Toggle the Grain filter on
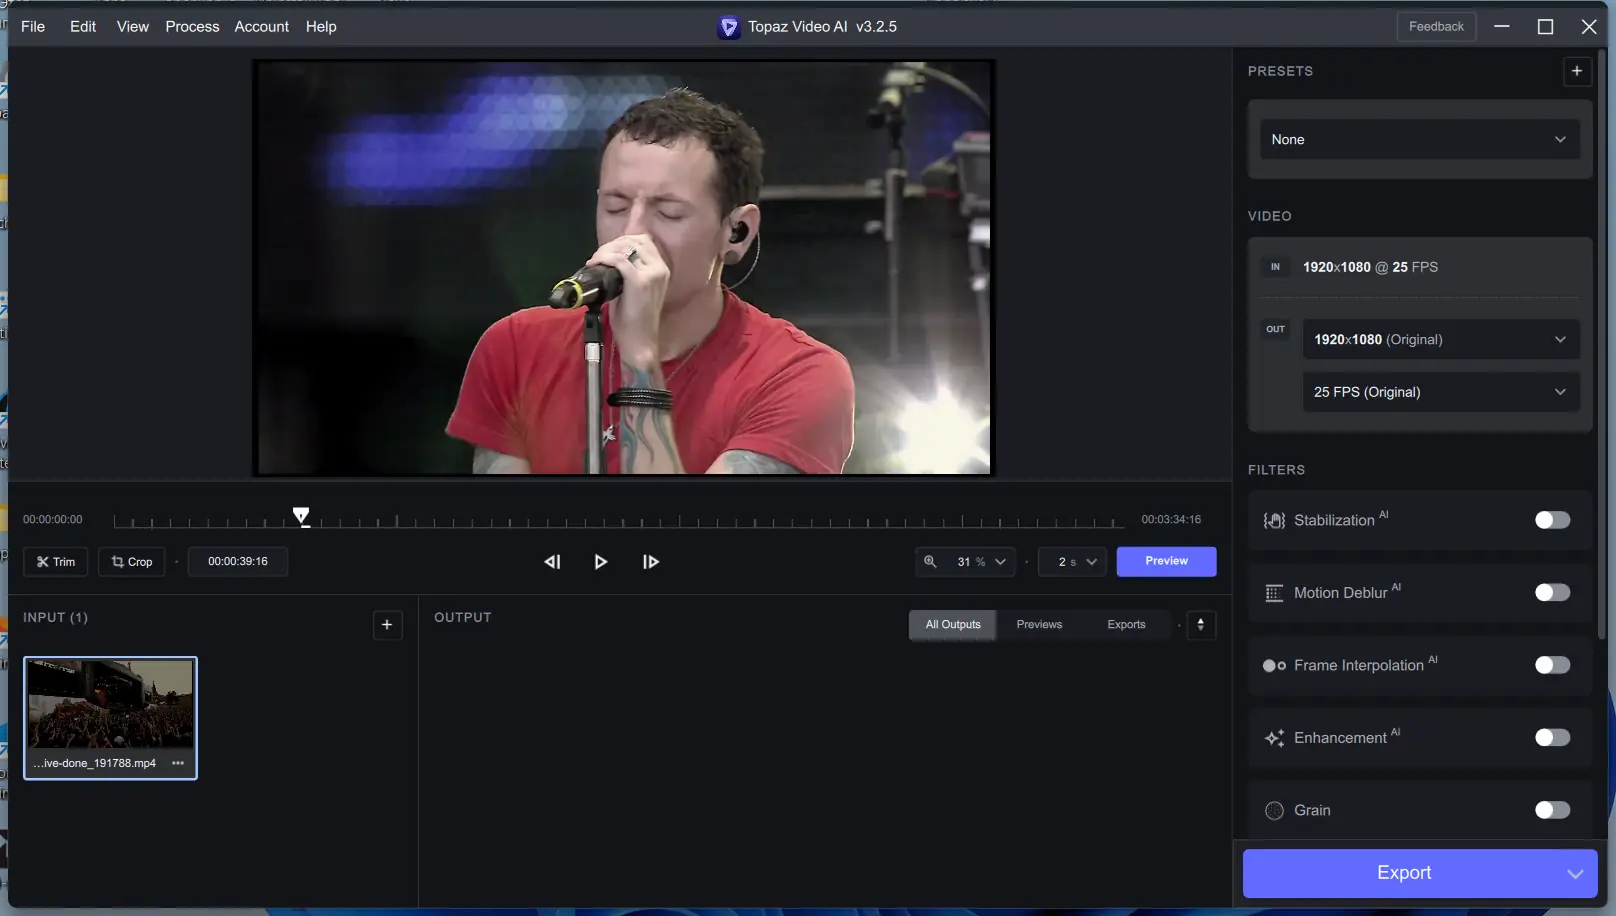Image resolution: width=1616 pixels, height=916 pixels. click(x=1552, y=810)
